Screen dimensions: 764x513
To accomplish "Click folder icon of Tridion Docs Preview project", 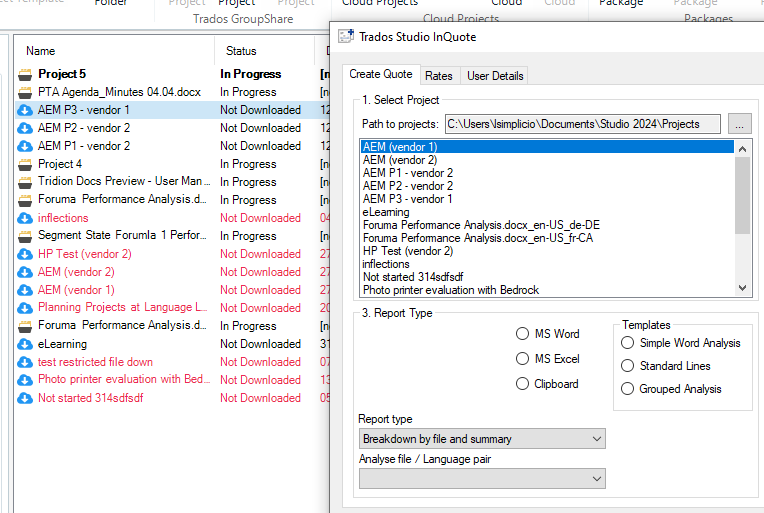I will click(x=25, y=183).
